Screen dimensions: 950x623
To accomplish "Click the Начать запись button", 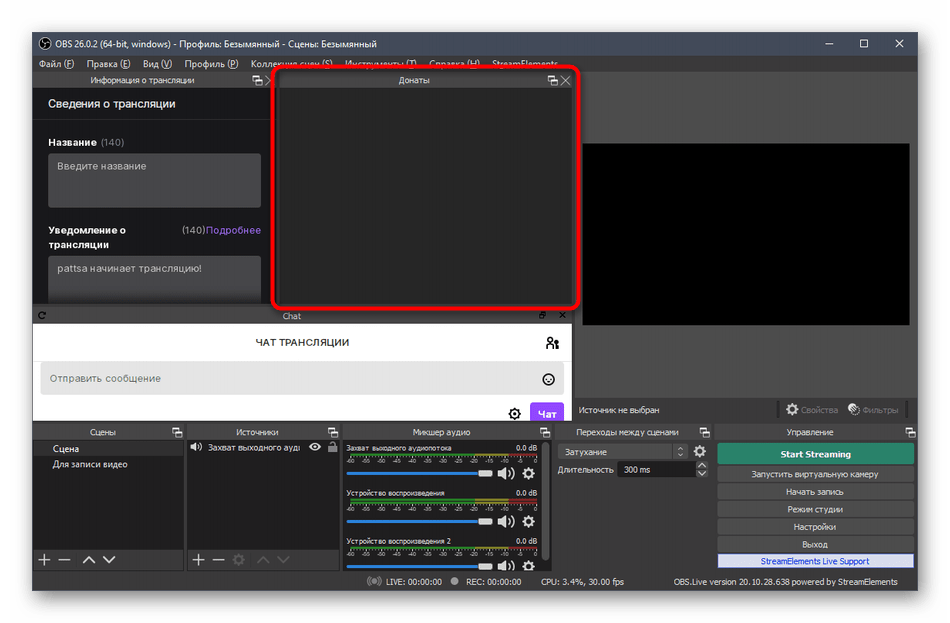I will [815, 492].
